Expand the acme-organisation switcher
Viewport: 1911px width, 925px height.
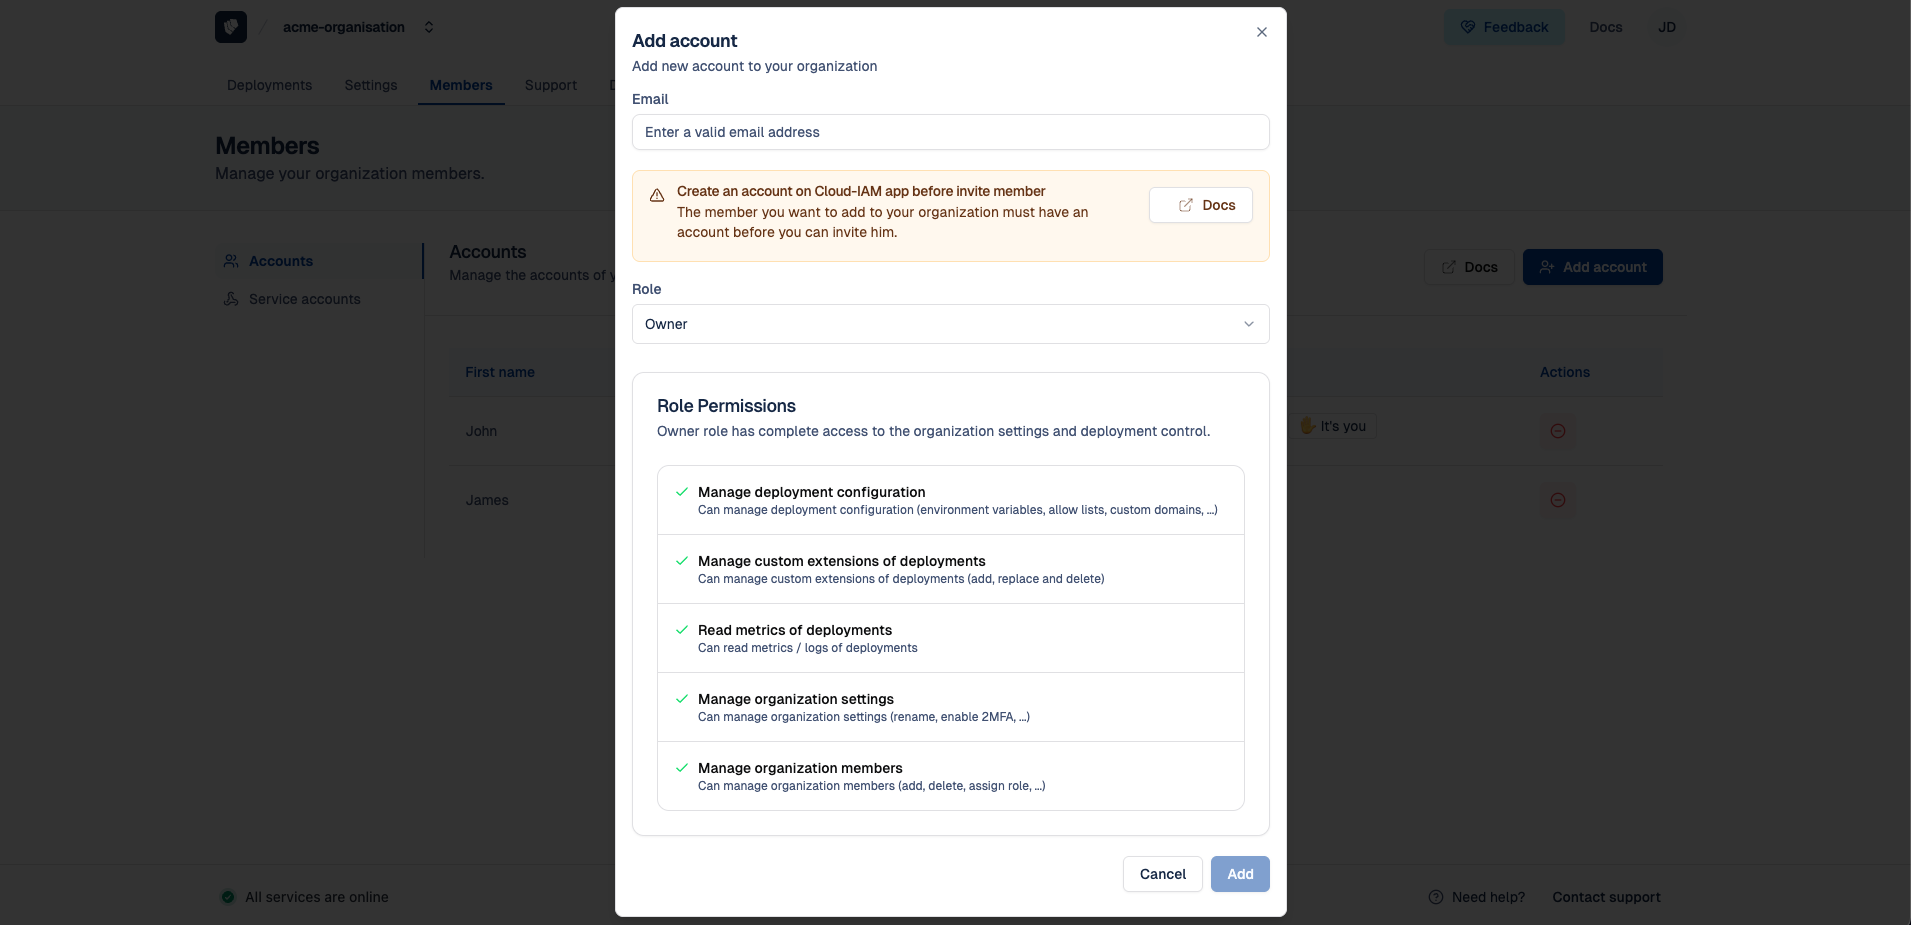click(429, 27)
